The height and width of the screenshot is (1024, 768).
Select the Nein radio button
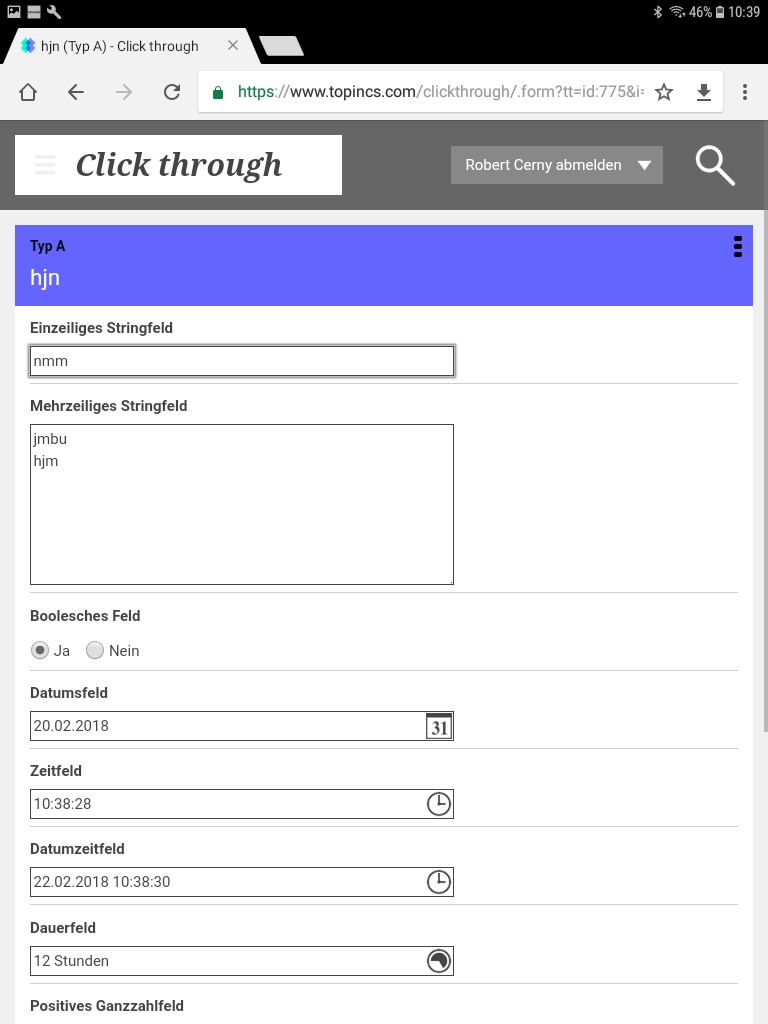click(95, 651)
